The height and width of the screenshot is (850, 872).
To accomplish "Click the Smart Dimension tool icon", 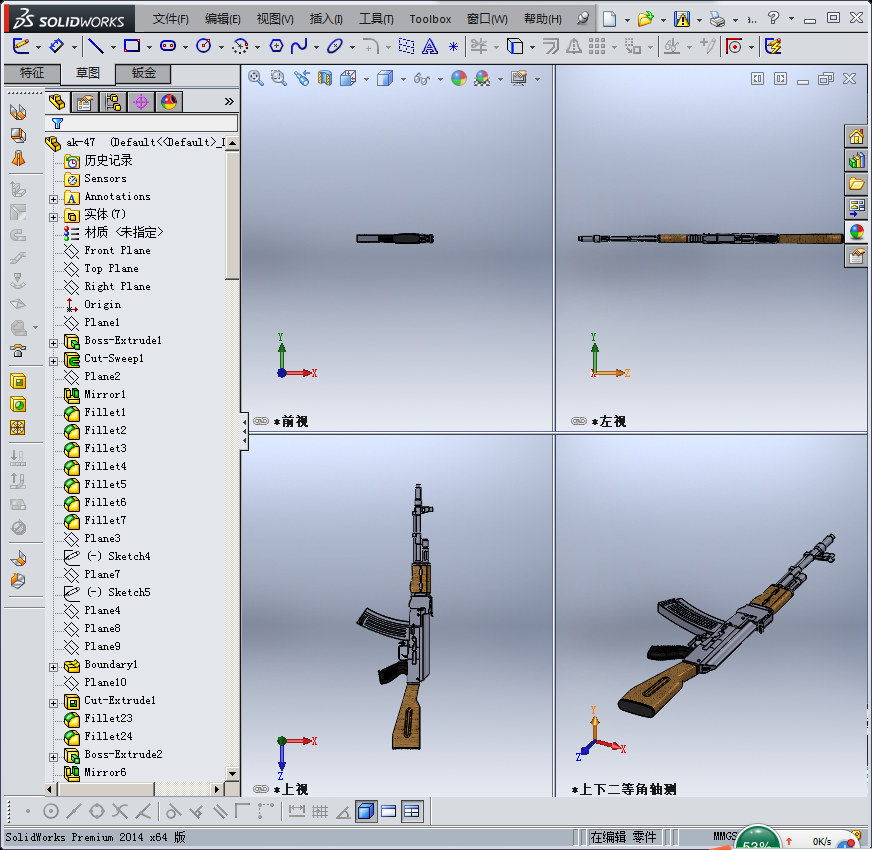I will coord(57,46).
